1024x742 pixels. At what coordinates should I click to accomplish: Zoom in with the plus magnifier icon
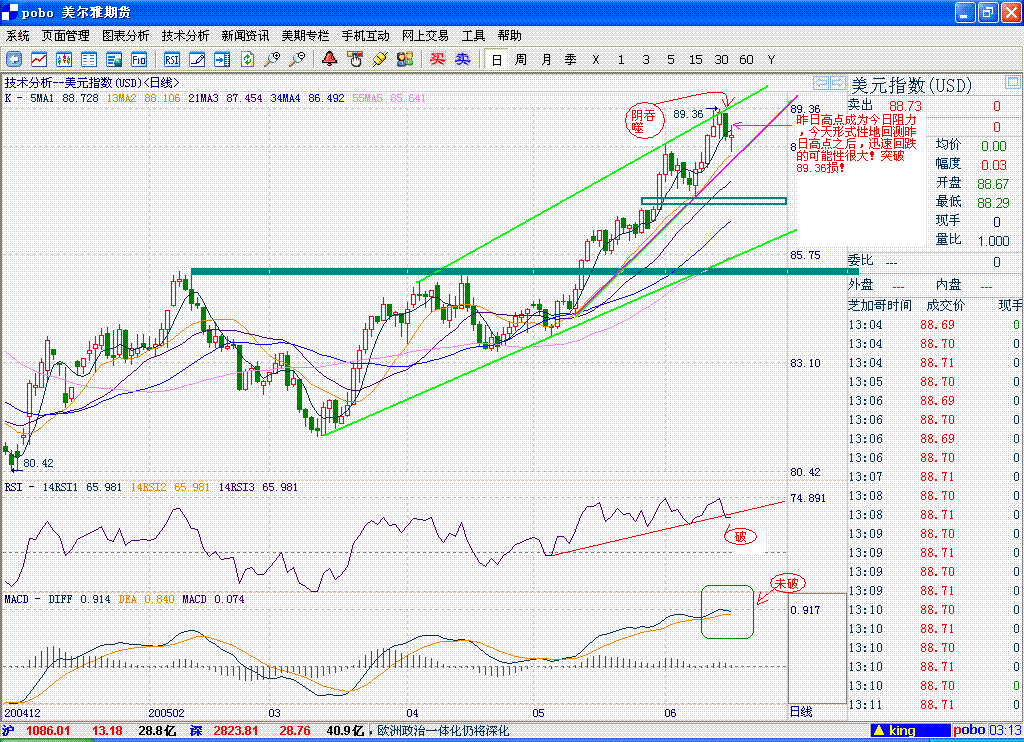[272, 59]
